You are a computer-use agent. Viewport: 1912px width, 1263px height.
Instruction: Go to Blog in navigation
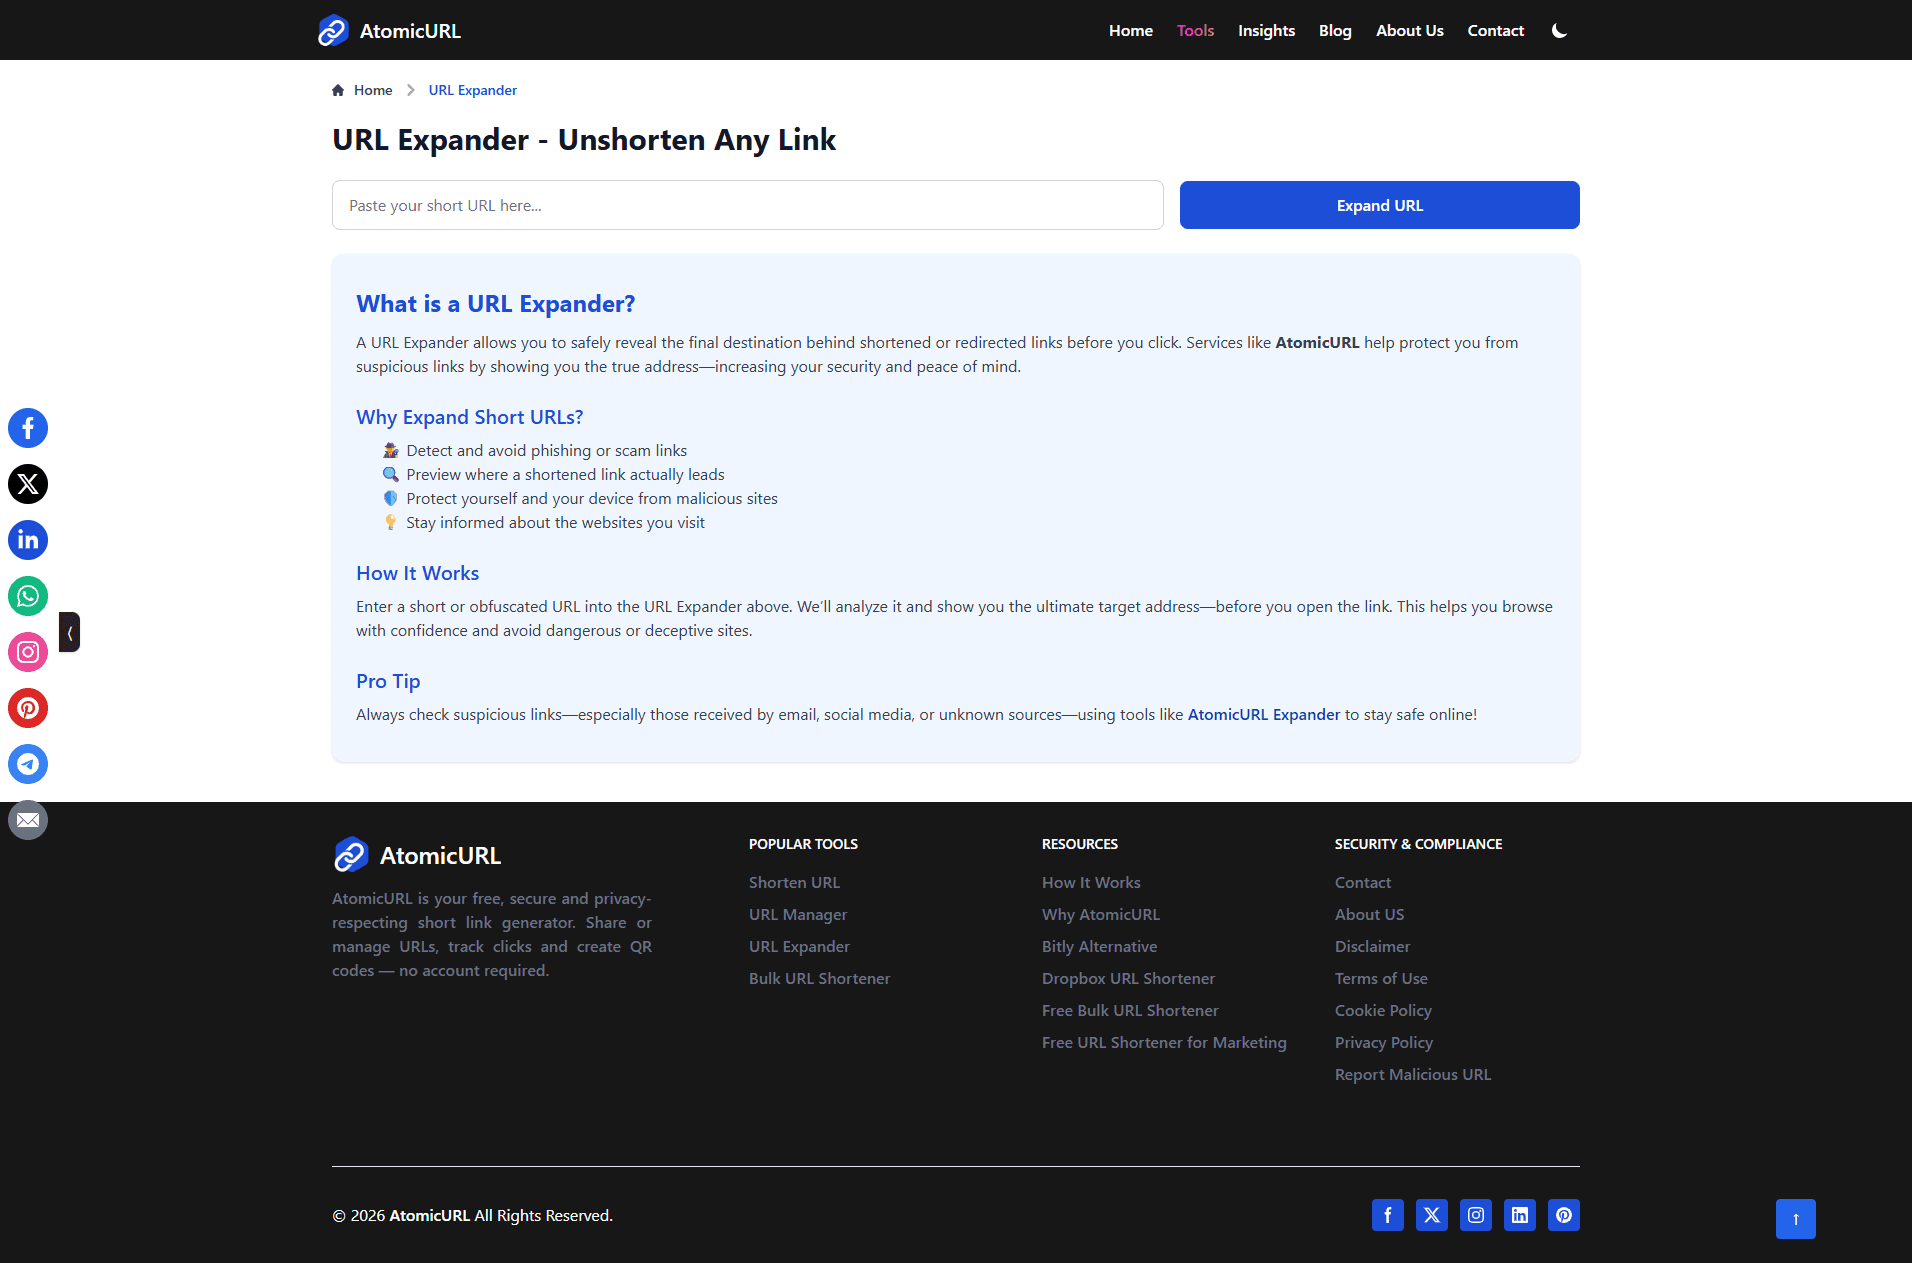tap(1335, 31)
